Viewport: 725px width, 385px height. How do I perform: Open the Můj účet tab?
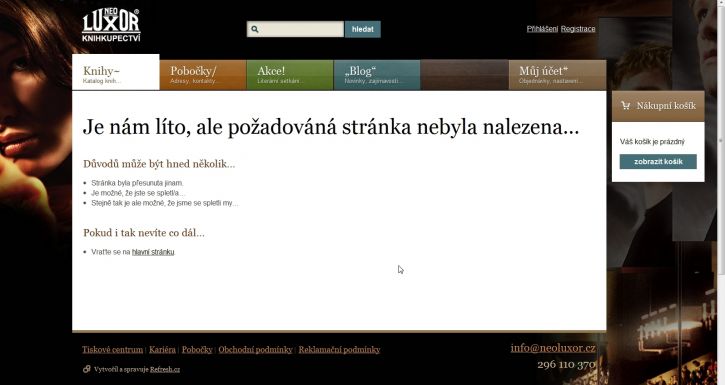(x=557, y=74)
